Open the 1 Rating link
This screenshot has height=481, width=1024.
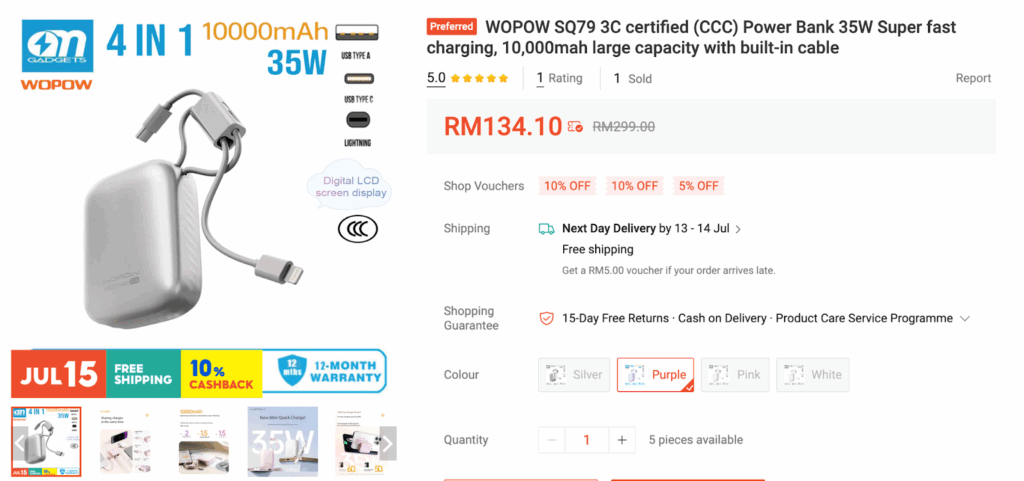pos(559,78)
